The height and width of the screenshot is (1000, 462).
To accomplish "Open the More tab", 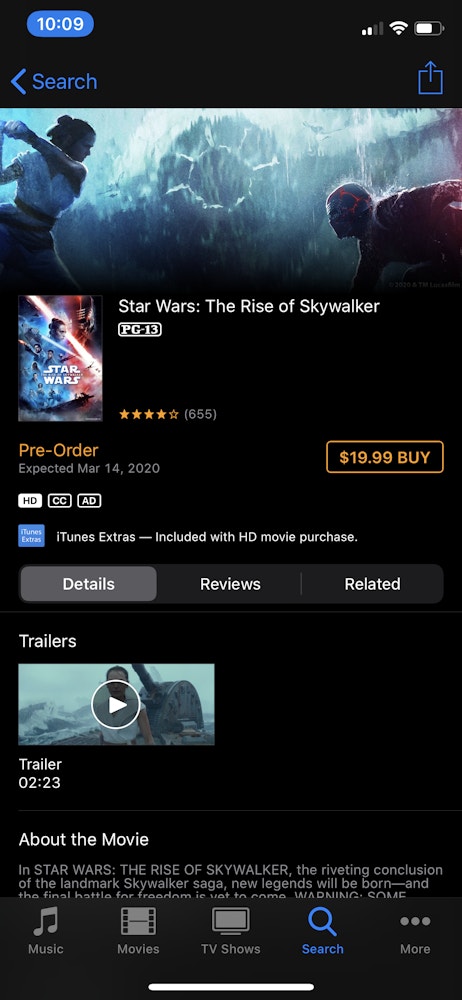I will [415, 930].
